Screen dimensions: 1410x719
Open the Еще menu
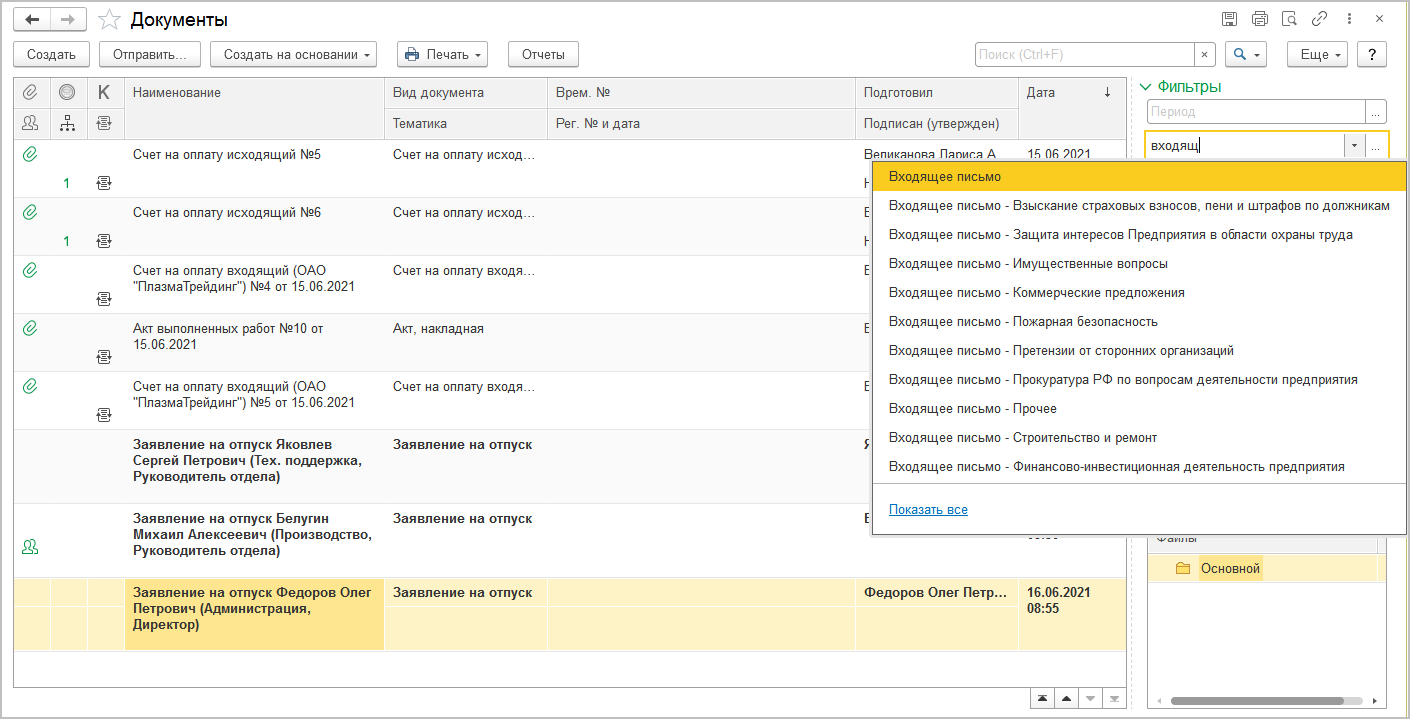click(1318, 54)
